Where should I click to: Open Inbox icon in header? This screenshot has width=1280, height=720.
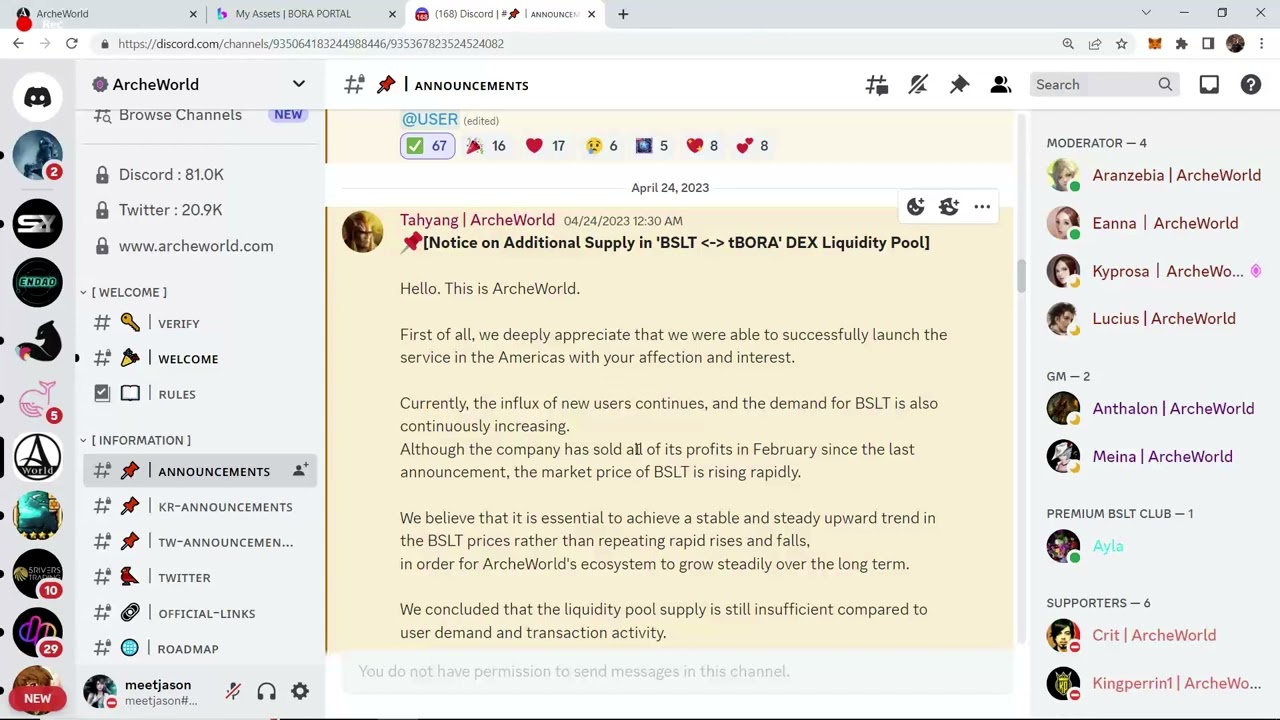[x=1209, y=85]
